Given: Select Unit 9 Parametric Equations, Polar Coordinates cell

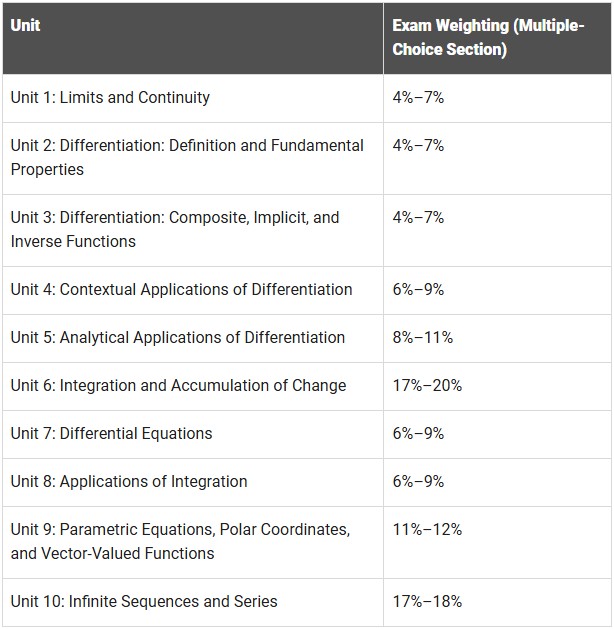Looking at the screenshot, I should (x=193, y=542).
